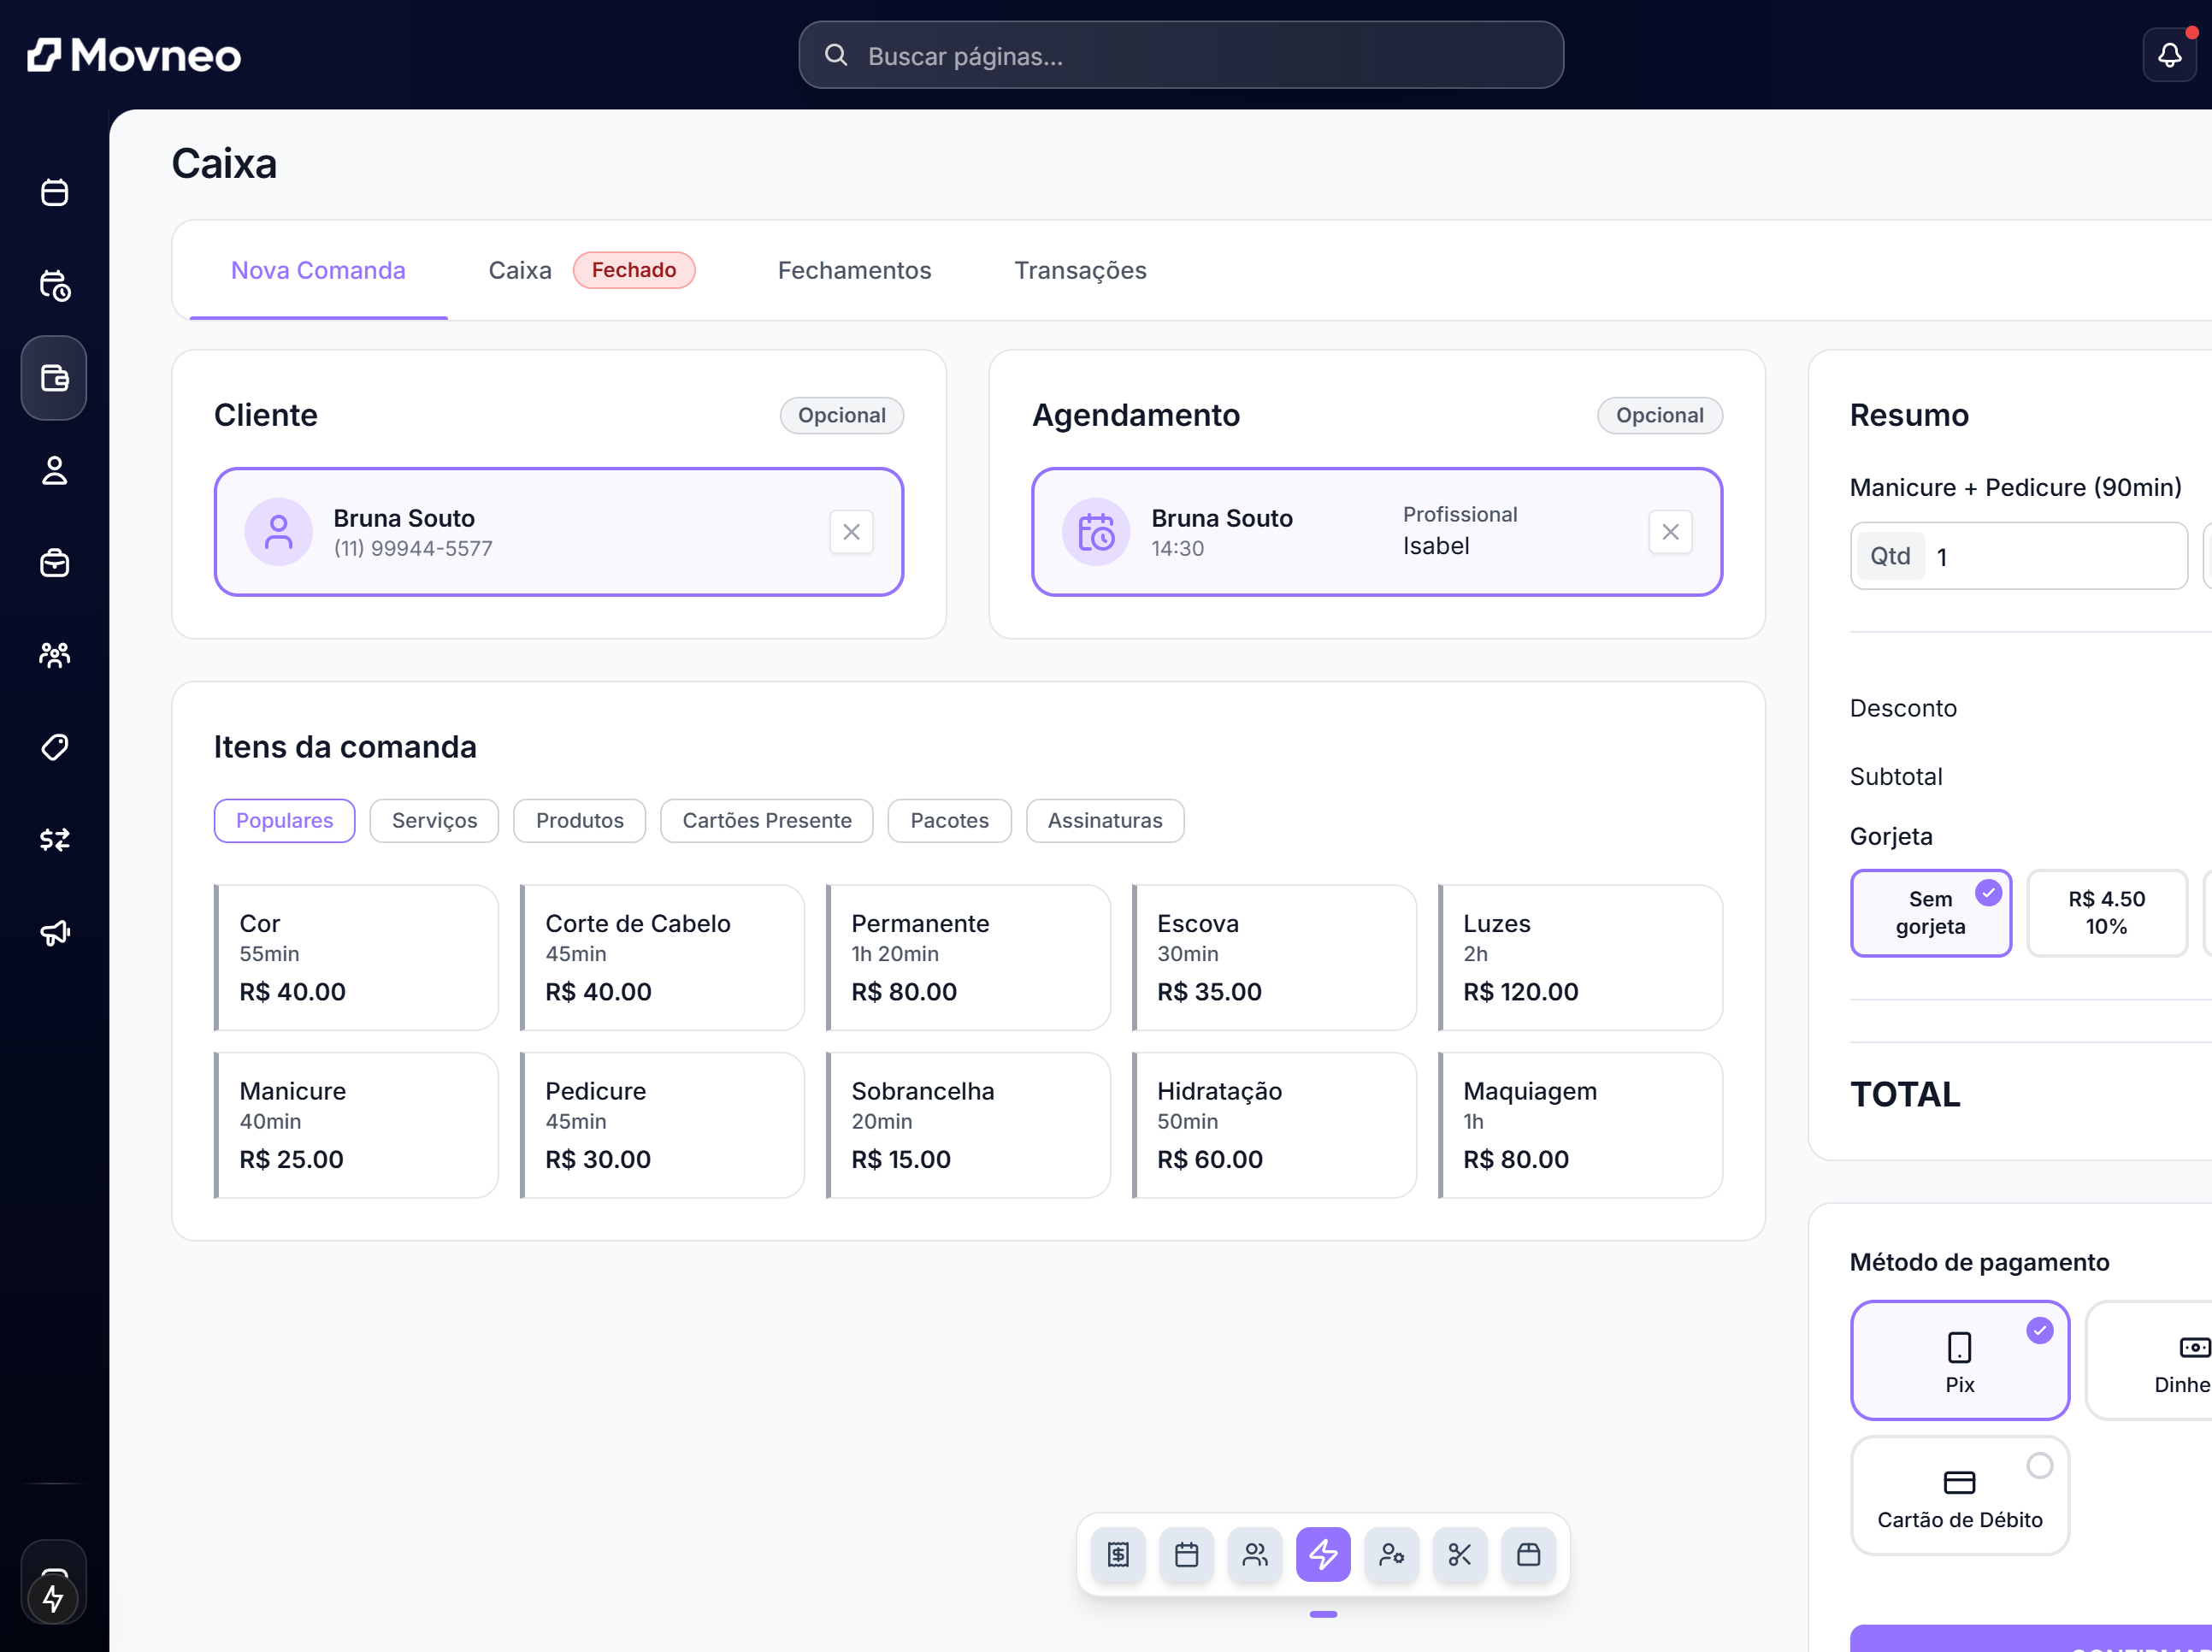Click the Buscar páginas search field

pyautogui.click(x=1180, y=56)
